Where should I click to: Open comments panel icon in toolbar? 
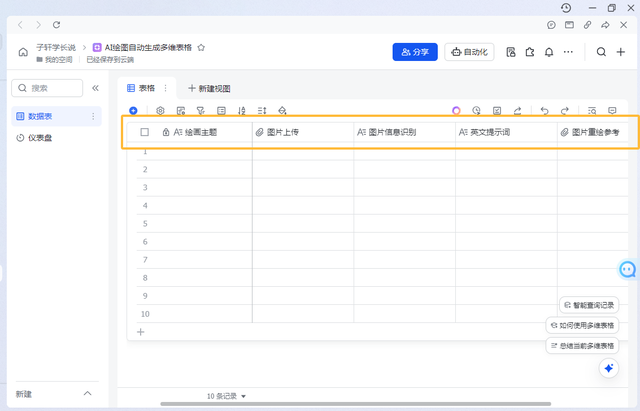[x=612, y=111]
